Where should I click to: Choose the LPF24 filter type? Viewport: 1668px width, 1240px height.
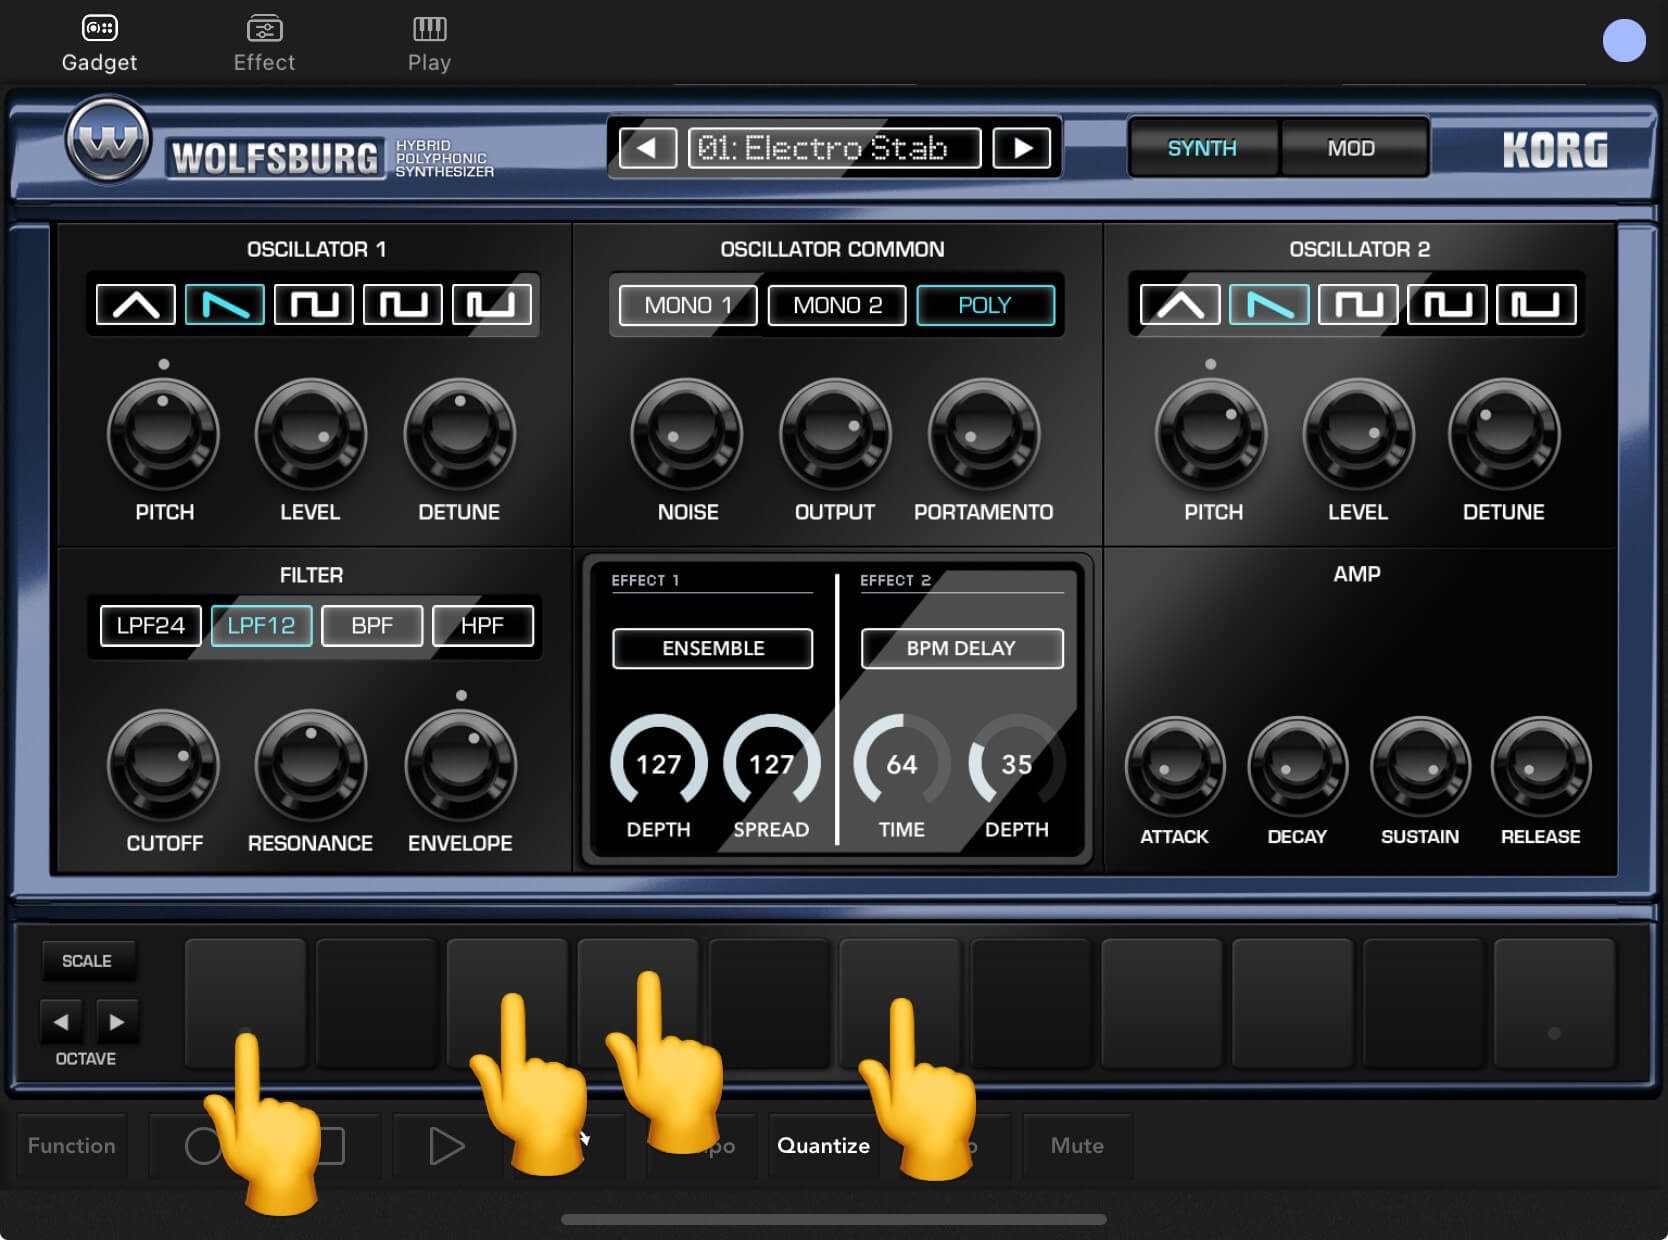(x=151, y=626)
